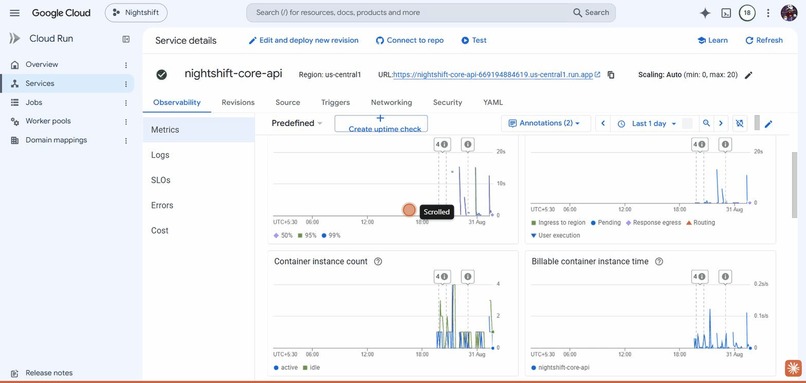The width and height of the screenshot is (806, 383).
Task: Focus the resource search field
Action: tap(411, 13)
